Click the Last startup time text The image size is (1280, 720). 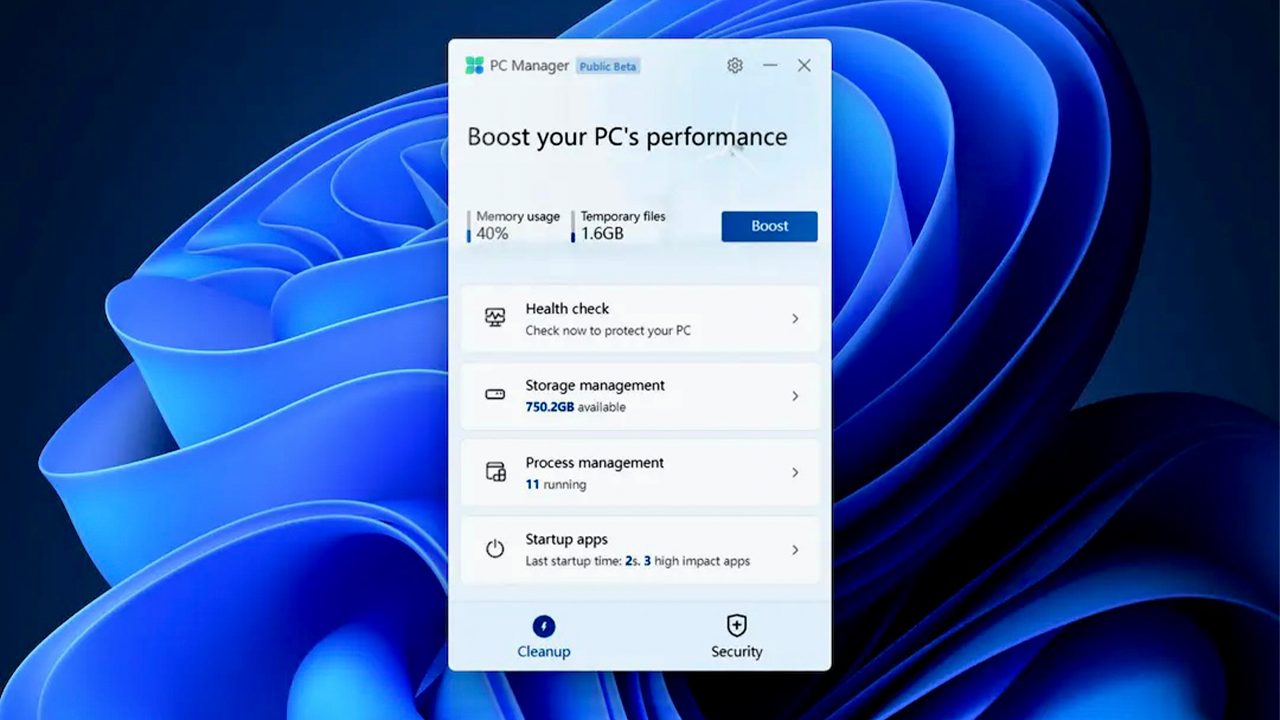[638, 561]
